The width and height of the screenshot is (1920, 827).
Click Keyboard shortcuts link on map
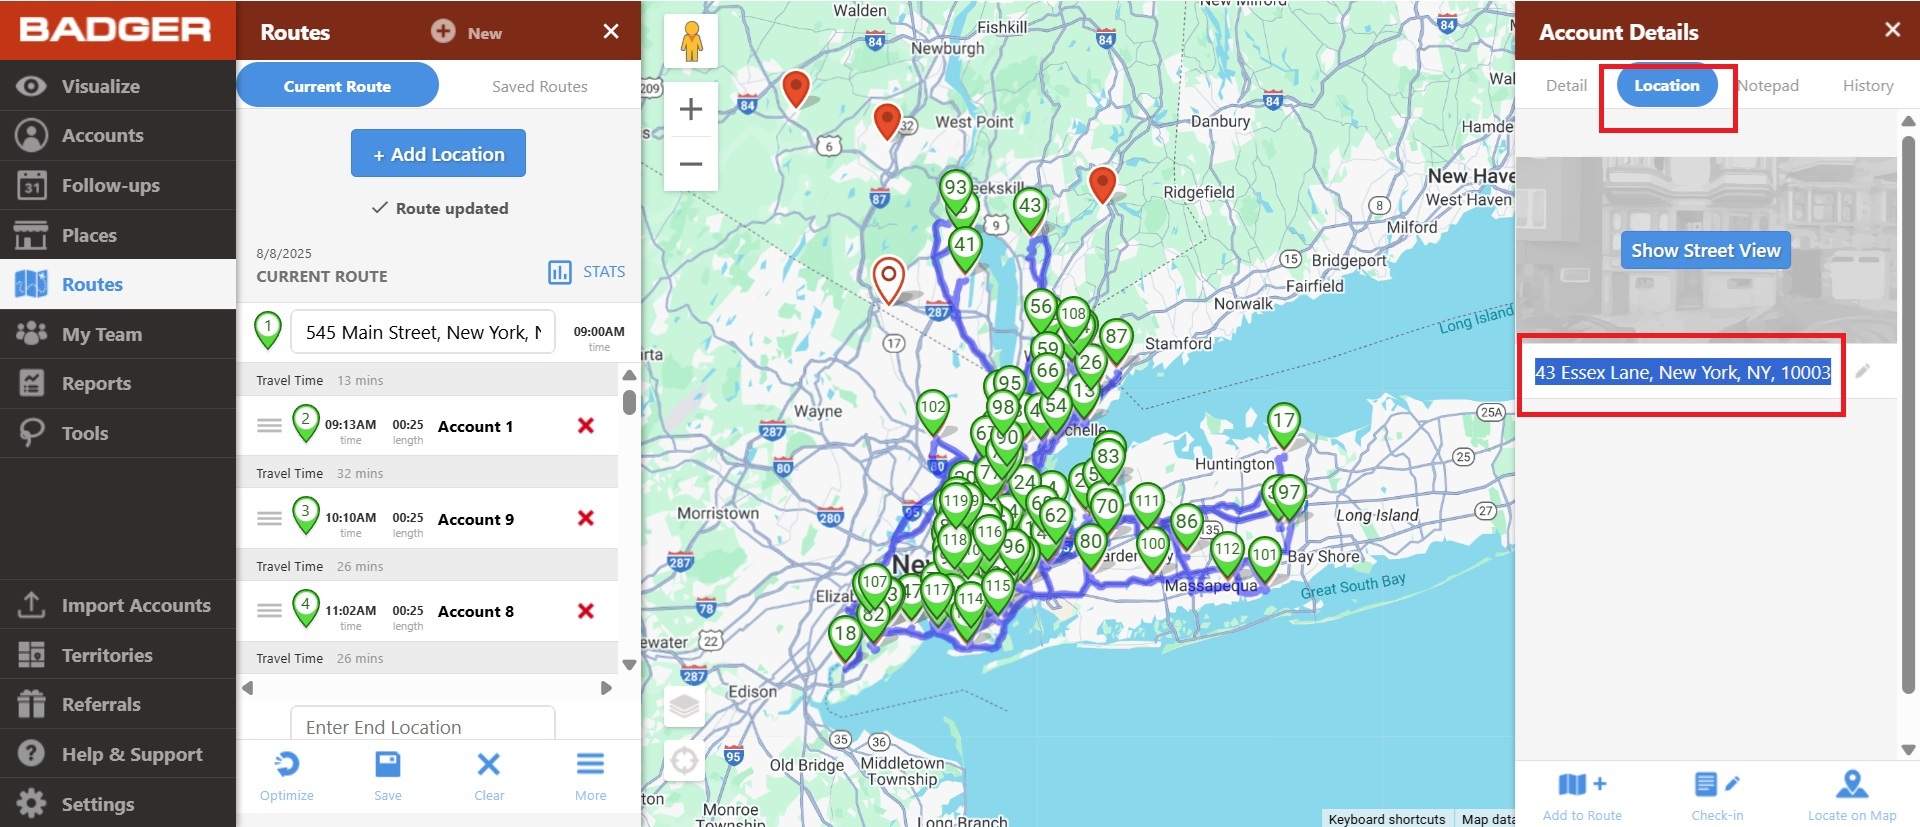pyautogui.click(x=1387, y=819)
